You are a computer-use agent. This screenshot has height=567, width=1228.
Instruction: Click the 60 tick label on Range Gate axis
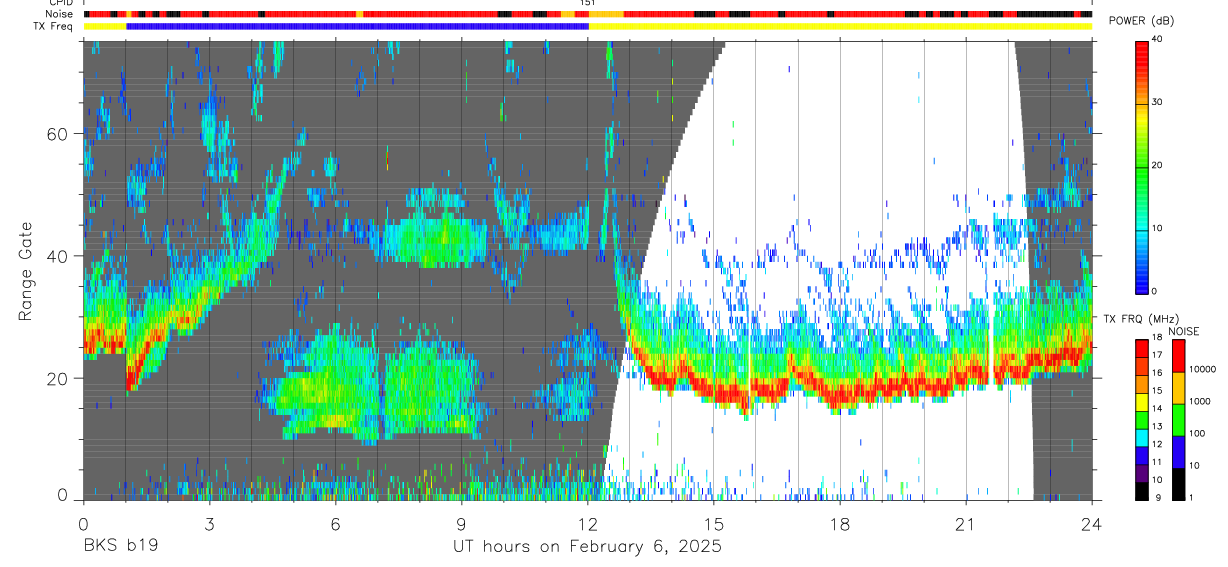(59, 134)
